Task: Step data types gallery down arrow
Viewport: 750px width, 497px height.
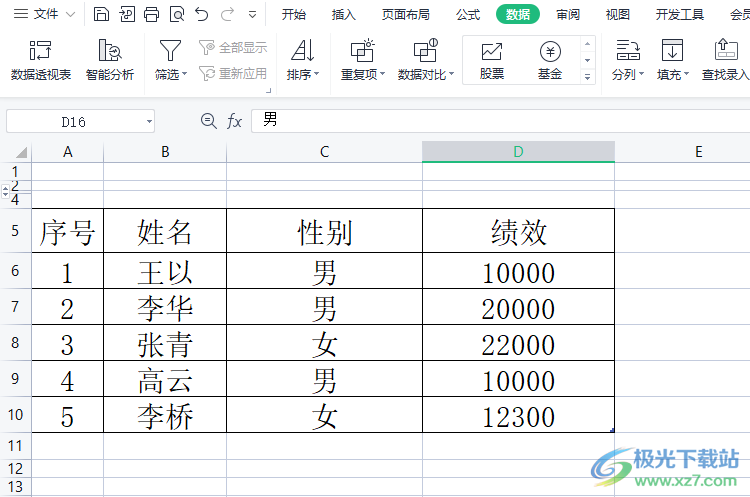Action: [x=587, y=60]
